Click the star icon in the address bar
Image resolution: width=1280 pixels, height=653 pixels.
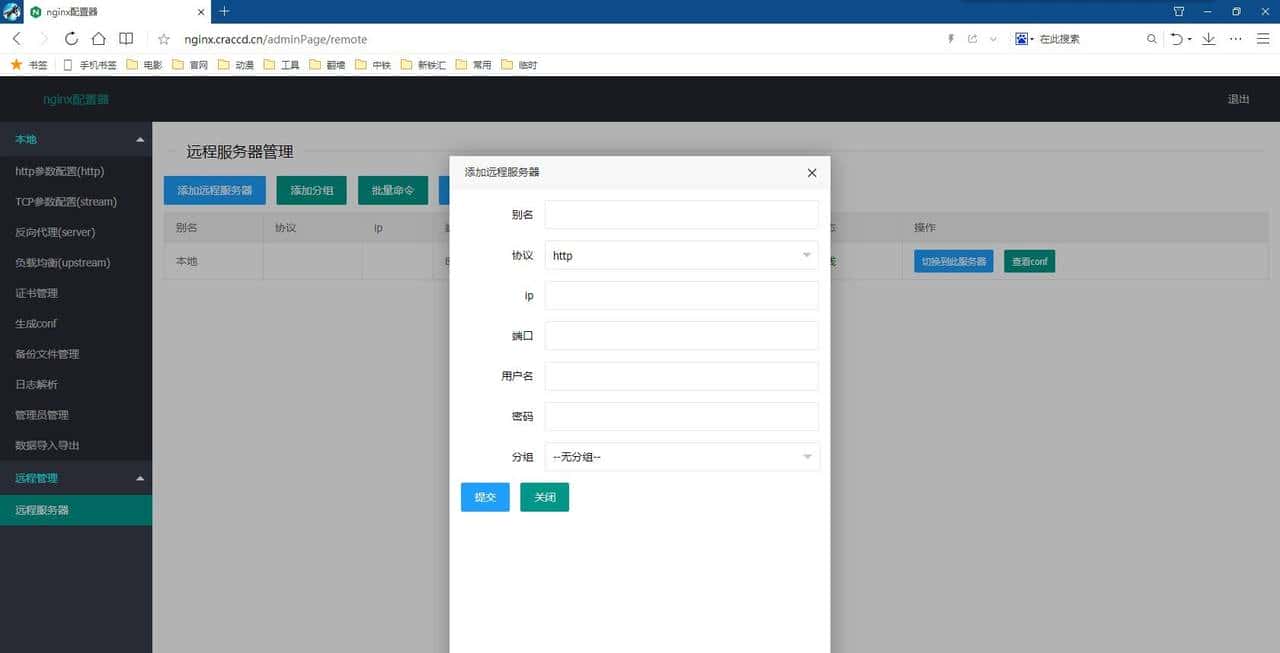coord(163,38)
